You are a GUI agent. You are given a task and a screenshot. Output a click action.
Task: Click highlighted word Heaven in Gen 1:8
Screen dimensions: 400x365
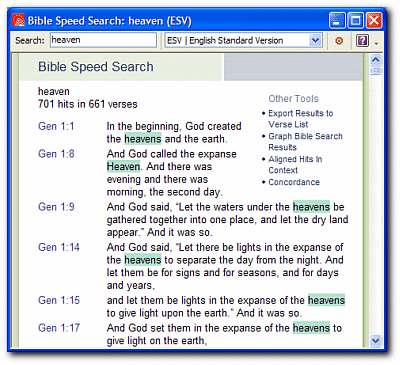point(123,166)
